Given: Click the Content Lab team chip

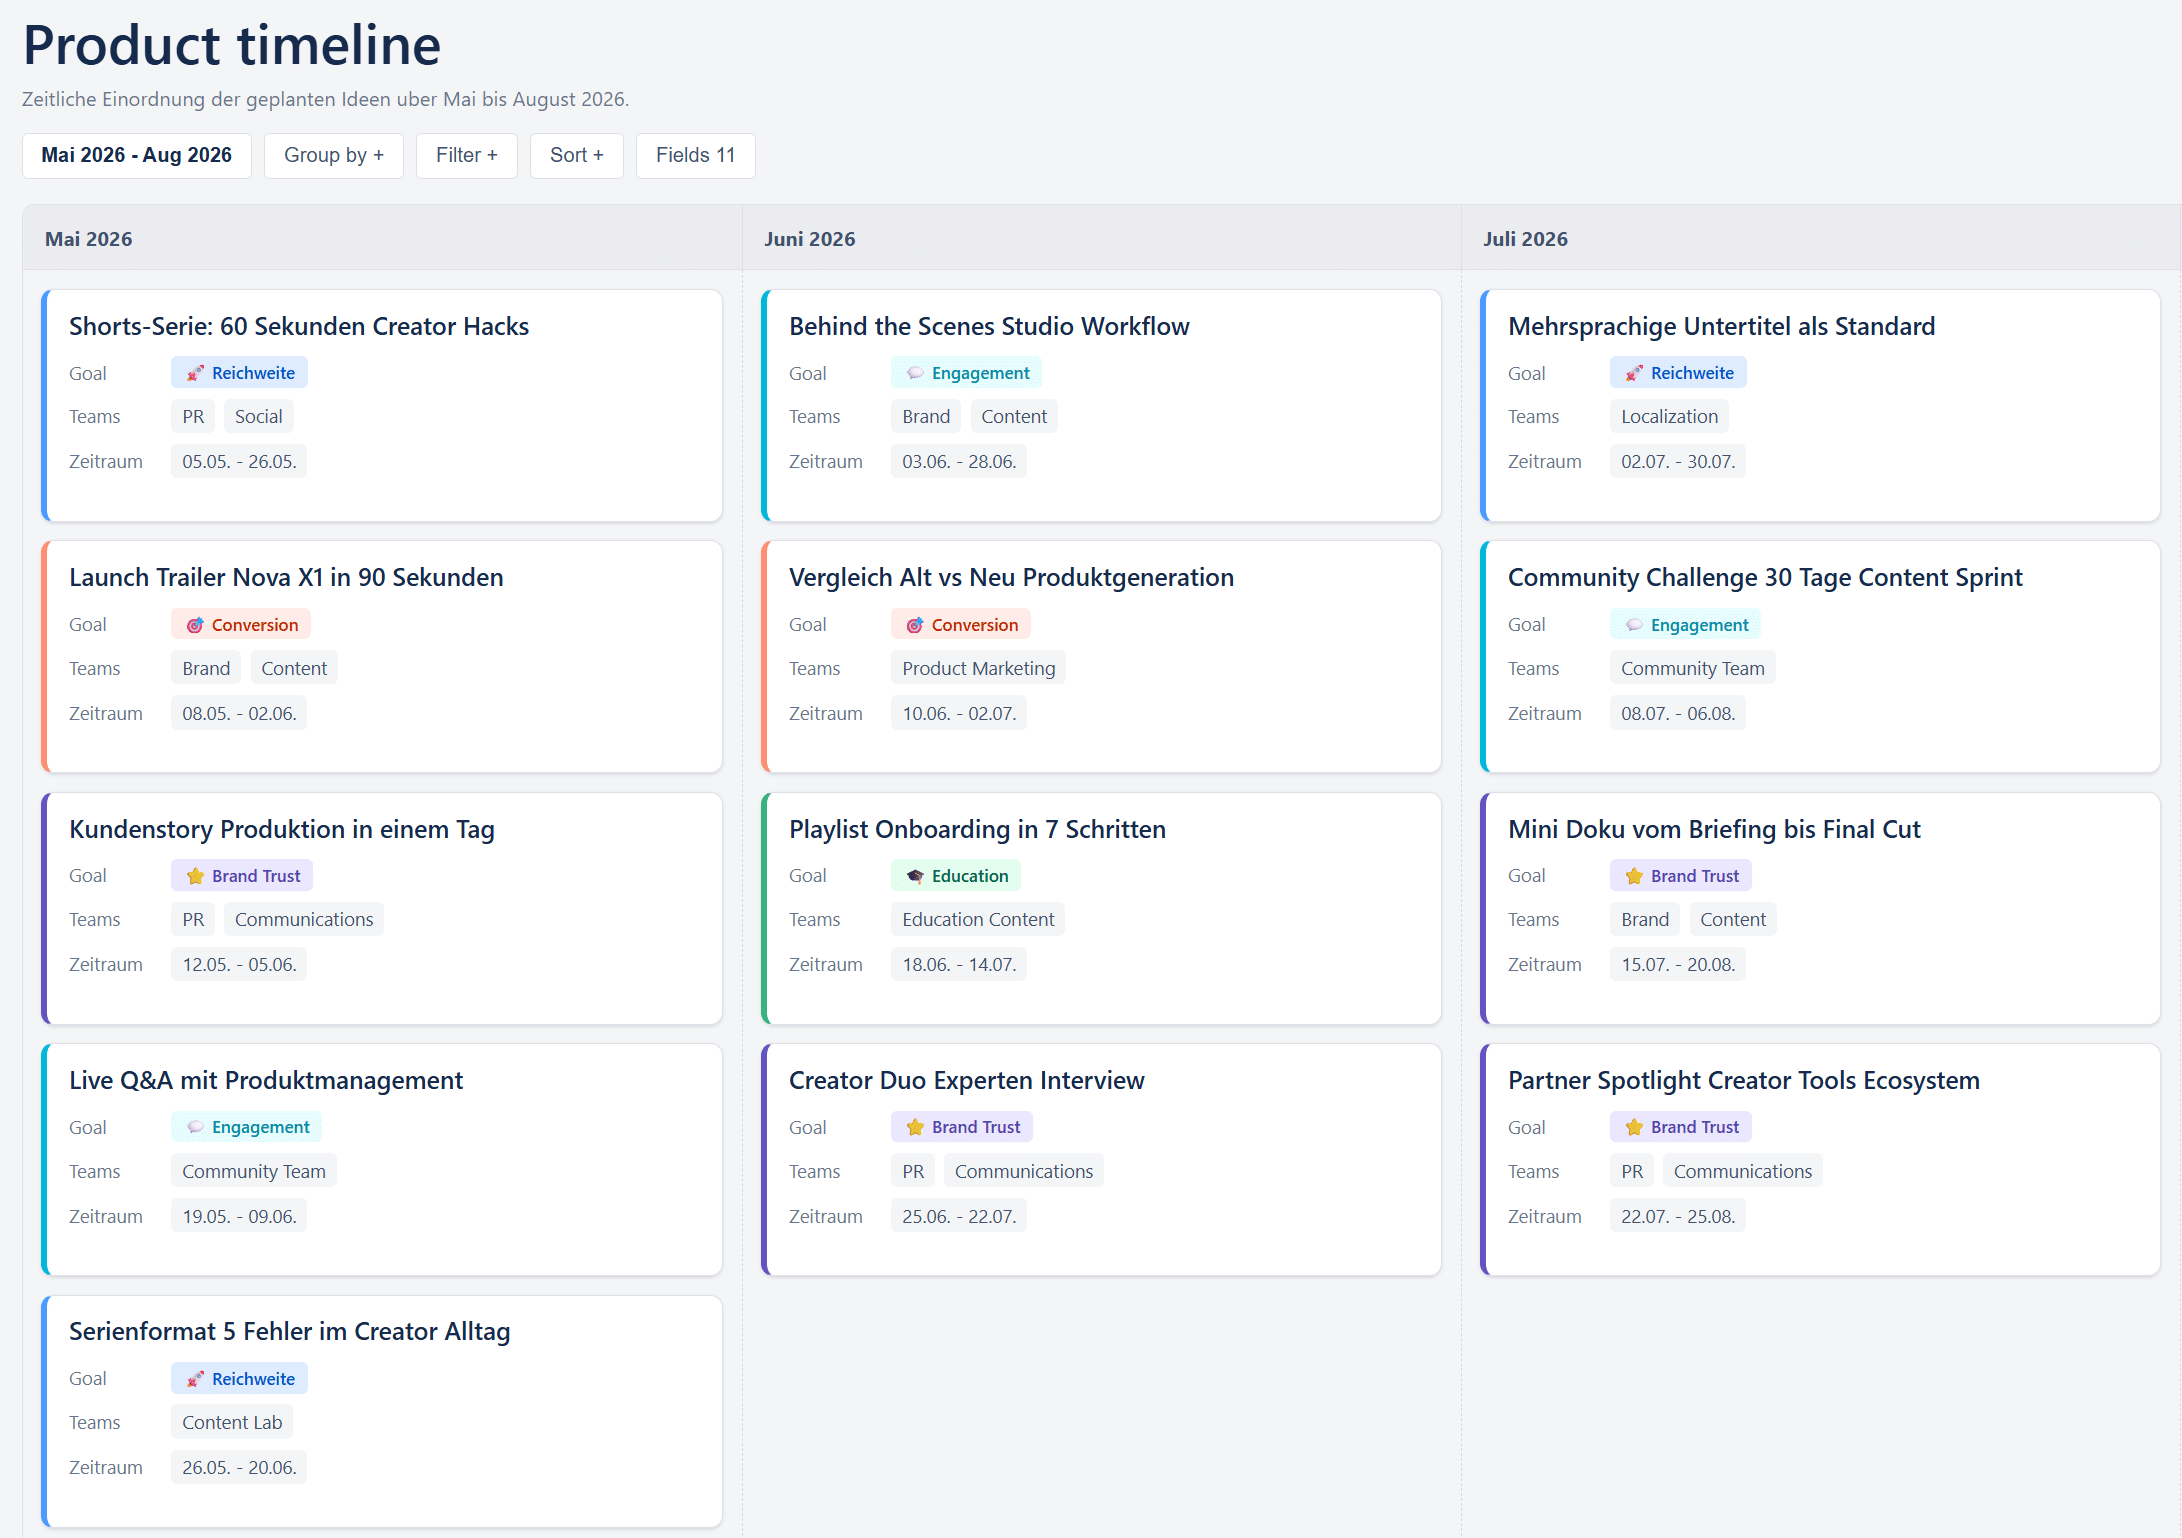Looking at the screenshot, I should (x=232, y=1422).
